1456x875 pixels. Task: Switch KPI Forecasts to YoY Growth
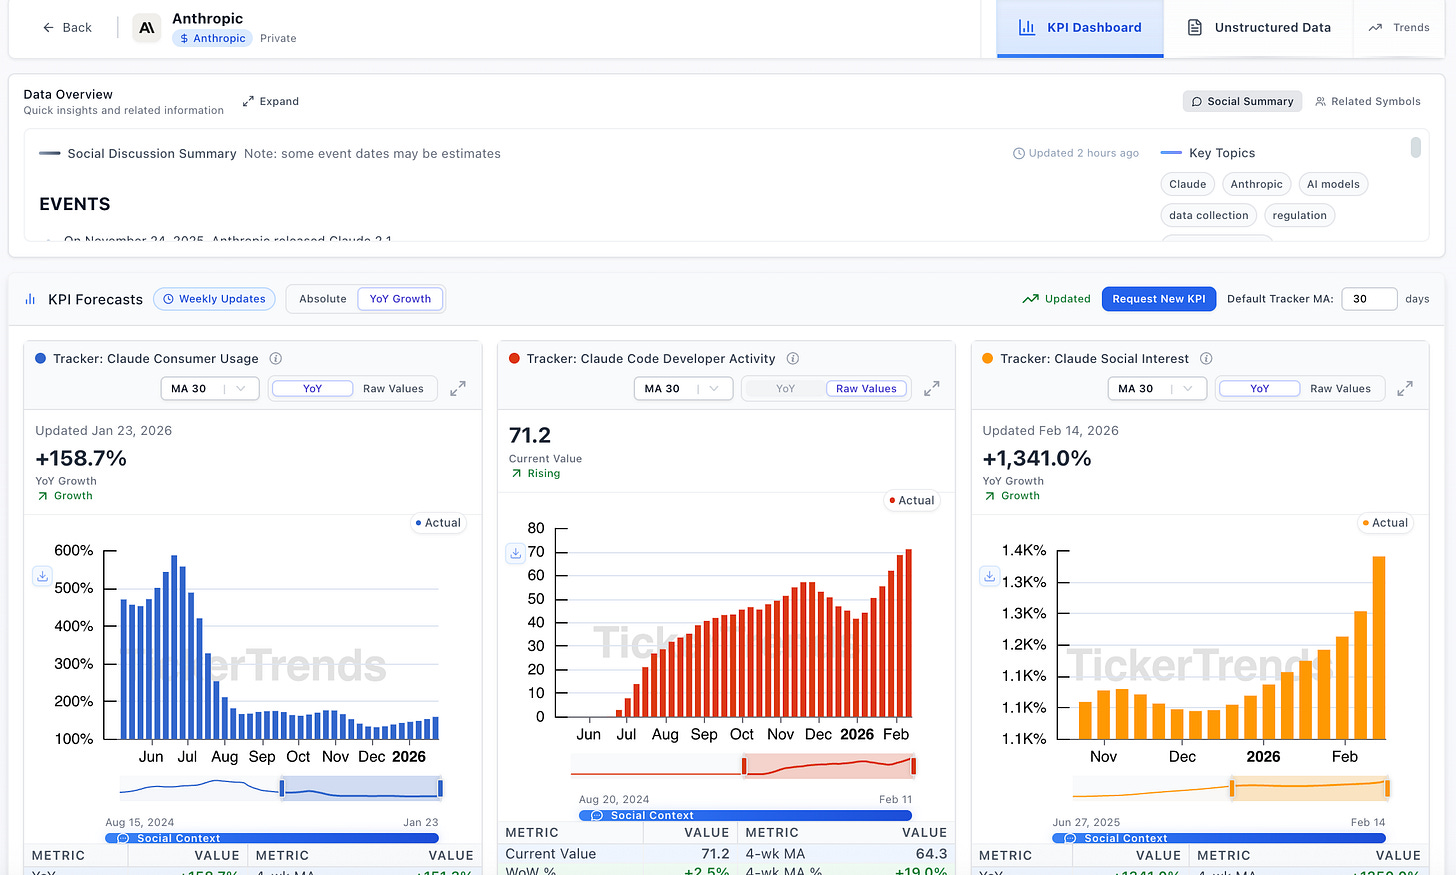[x=400, y=299]
